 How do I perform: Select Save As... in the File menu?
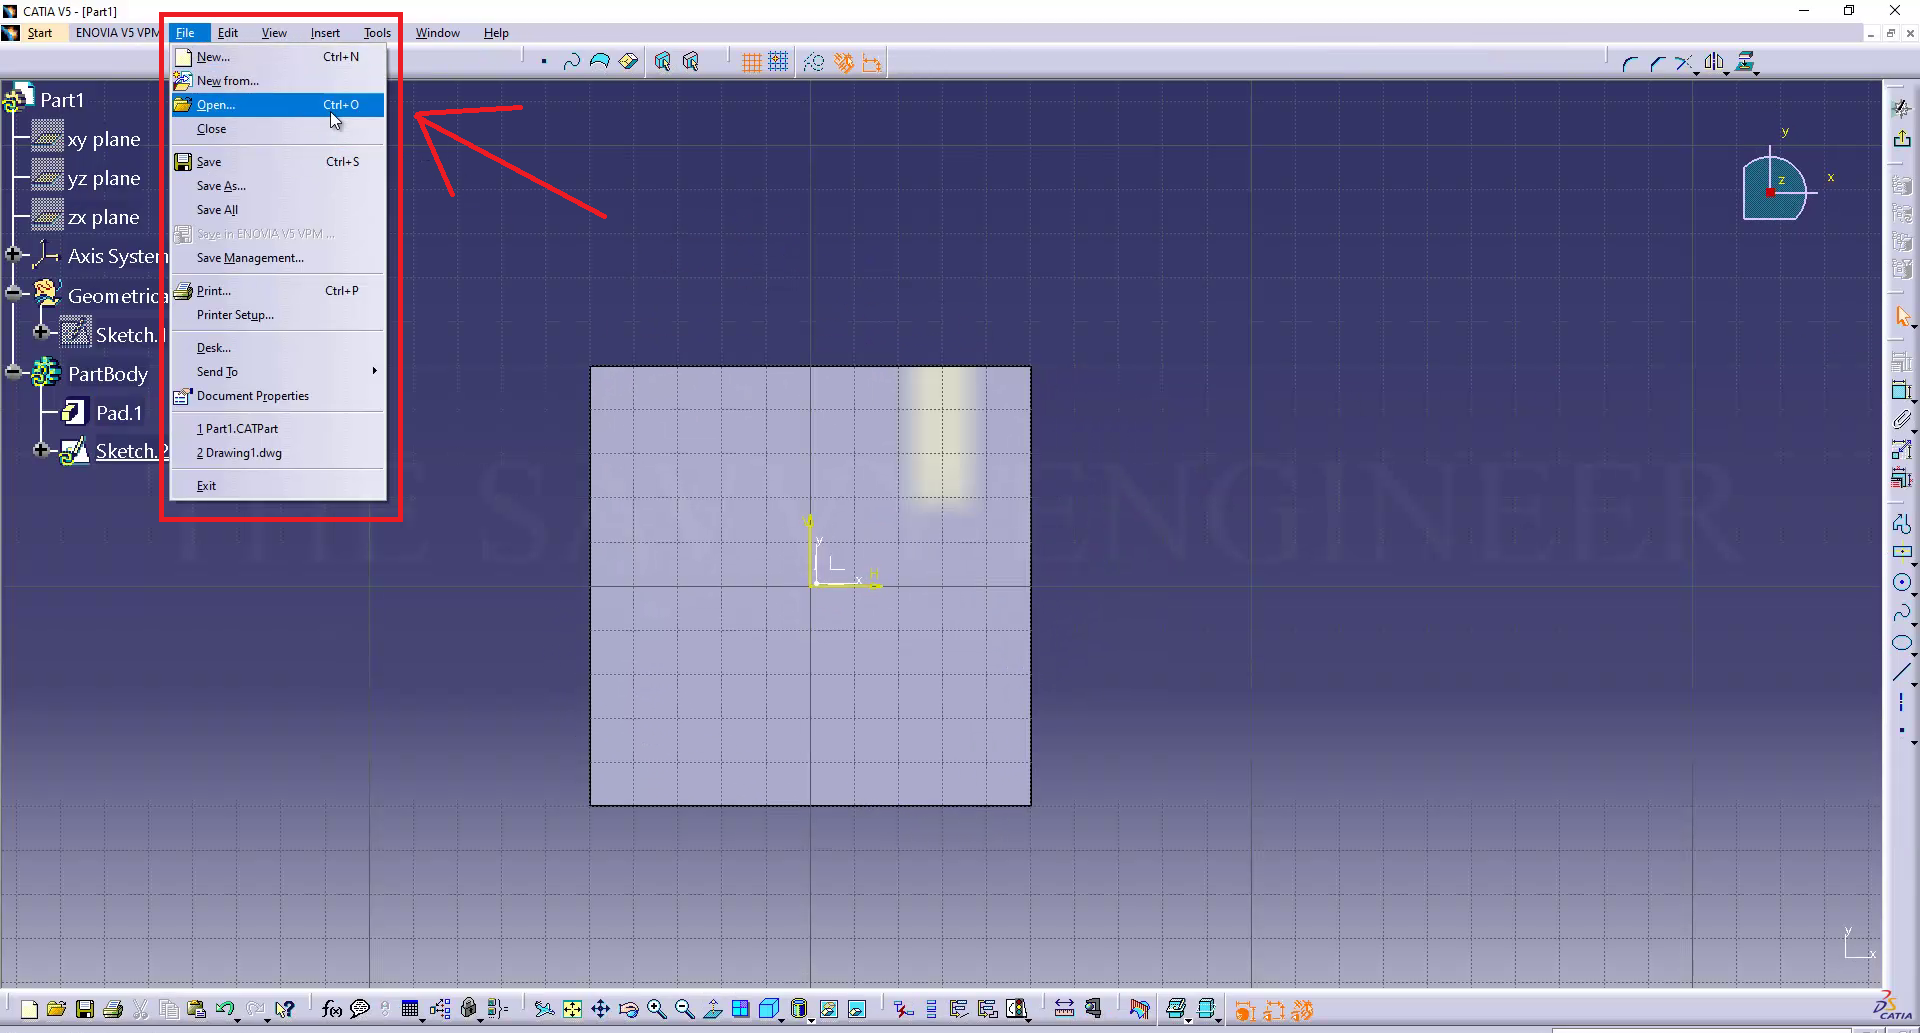[221, 186]
